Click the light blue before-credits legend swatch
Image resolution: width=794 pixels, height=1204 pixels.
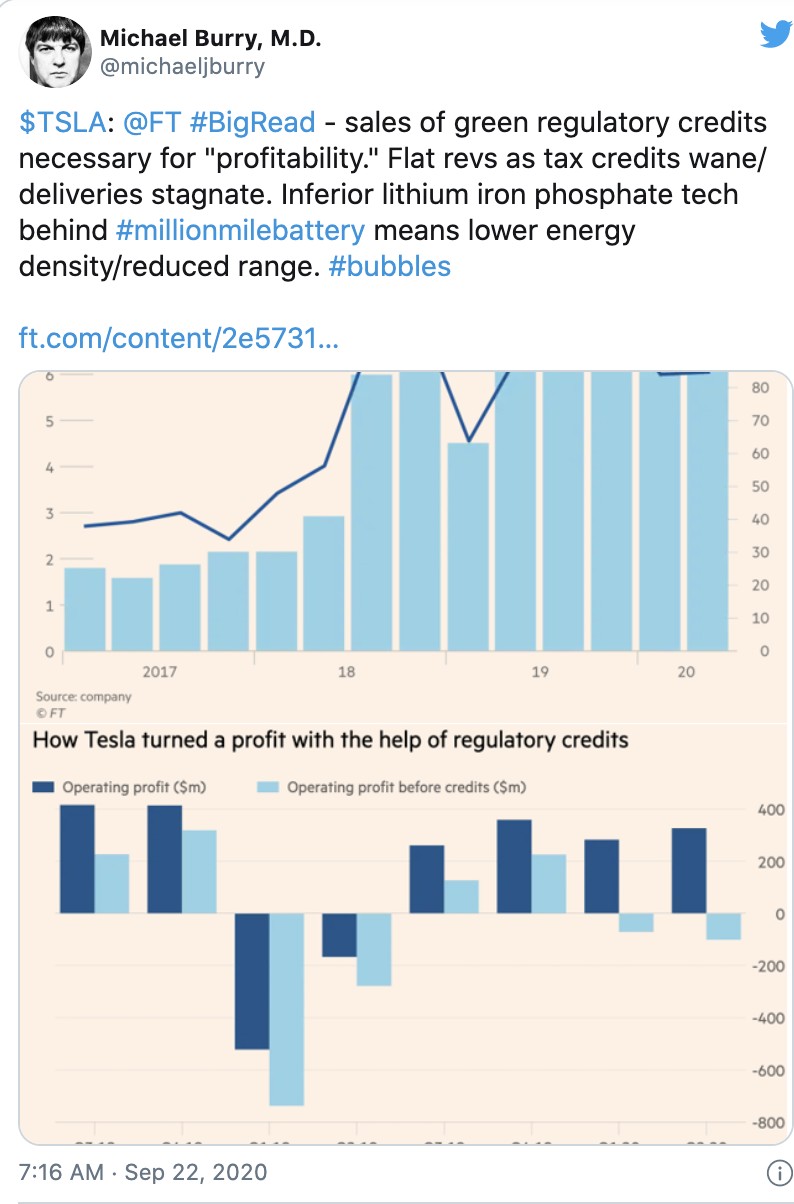(268, 788)
